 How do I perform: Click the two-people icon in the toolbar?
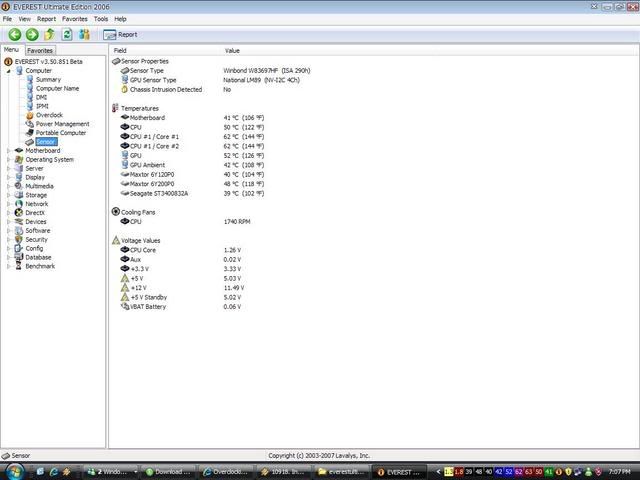(85, 34)
